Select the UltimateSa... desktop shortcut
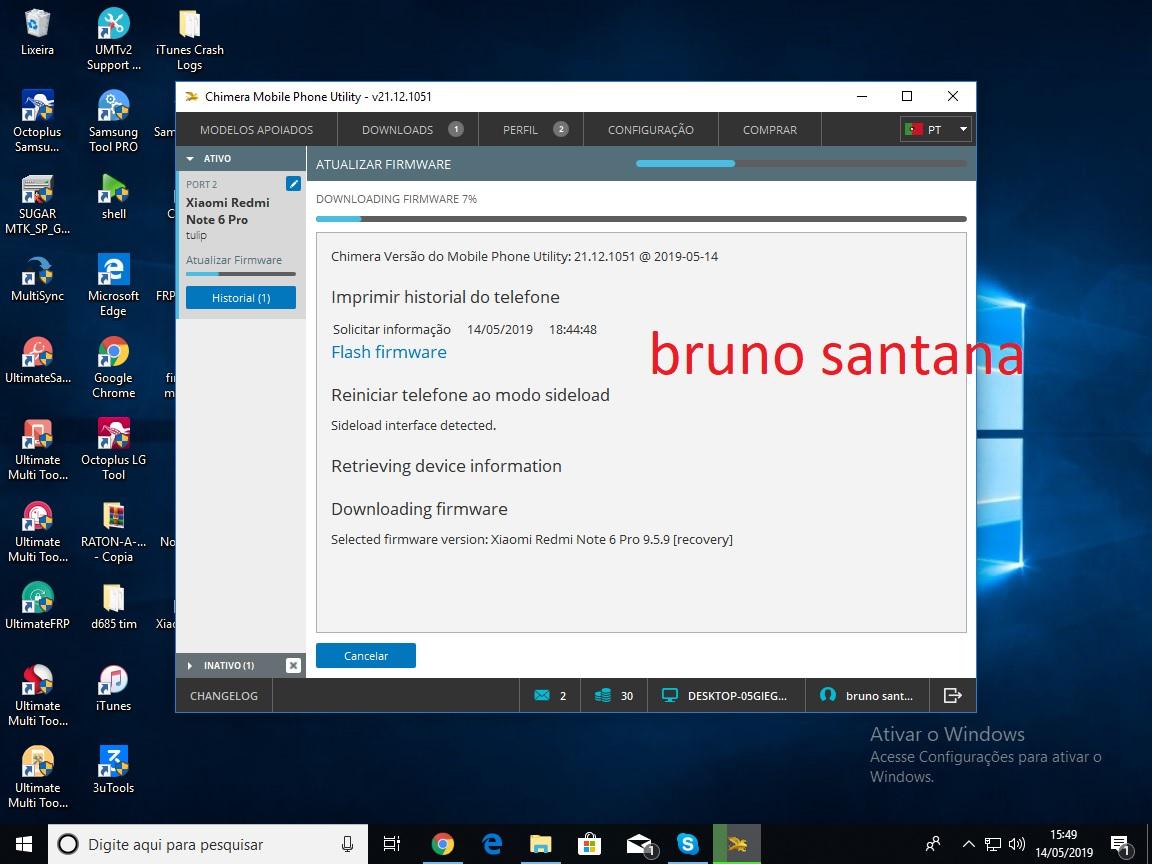 tap(37, 361)
